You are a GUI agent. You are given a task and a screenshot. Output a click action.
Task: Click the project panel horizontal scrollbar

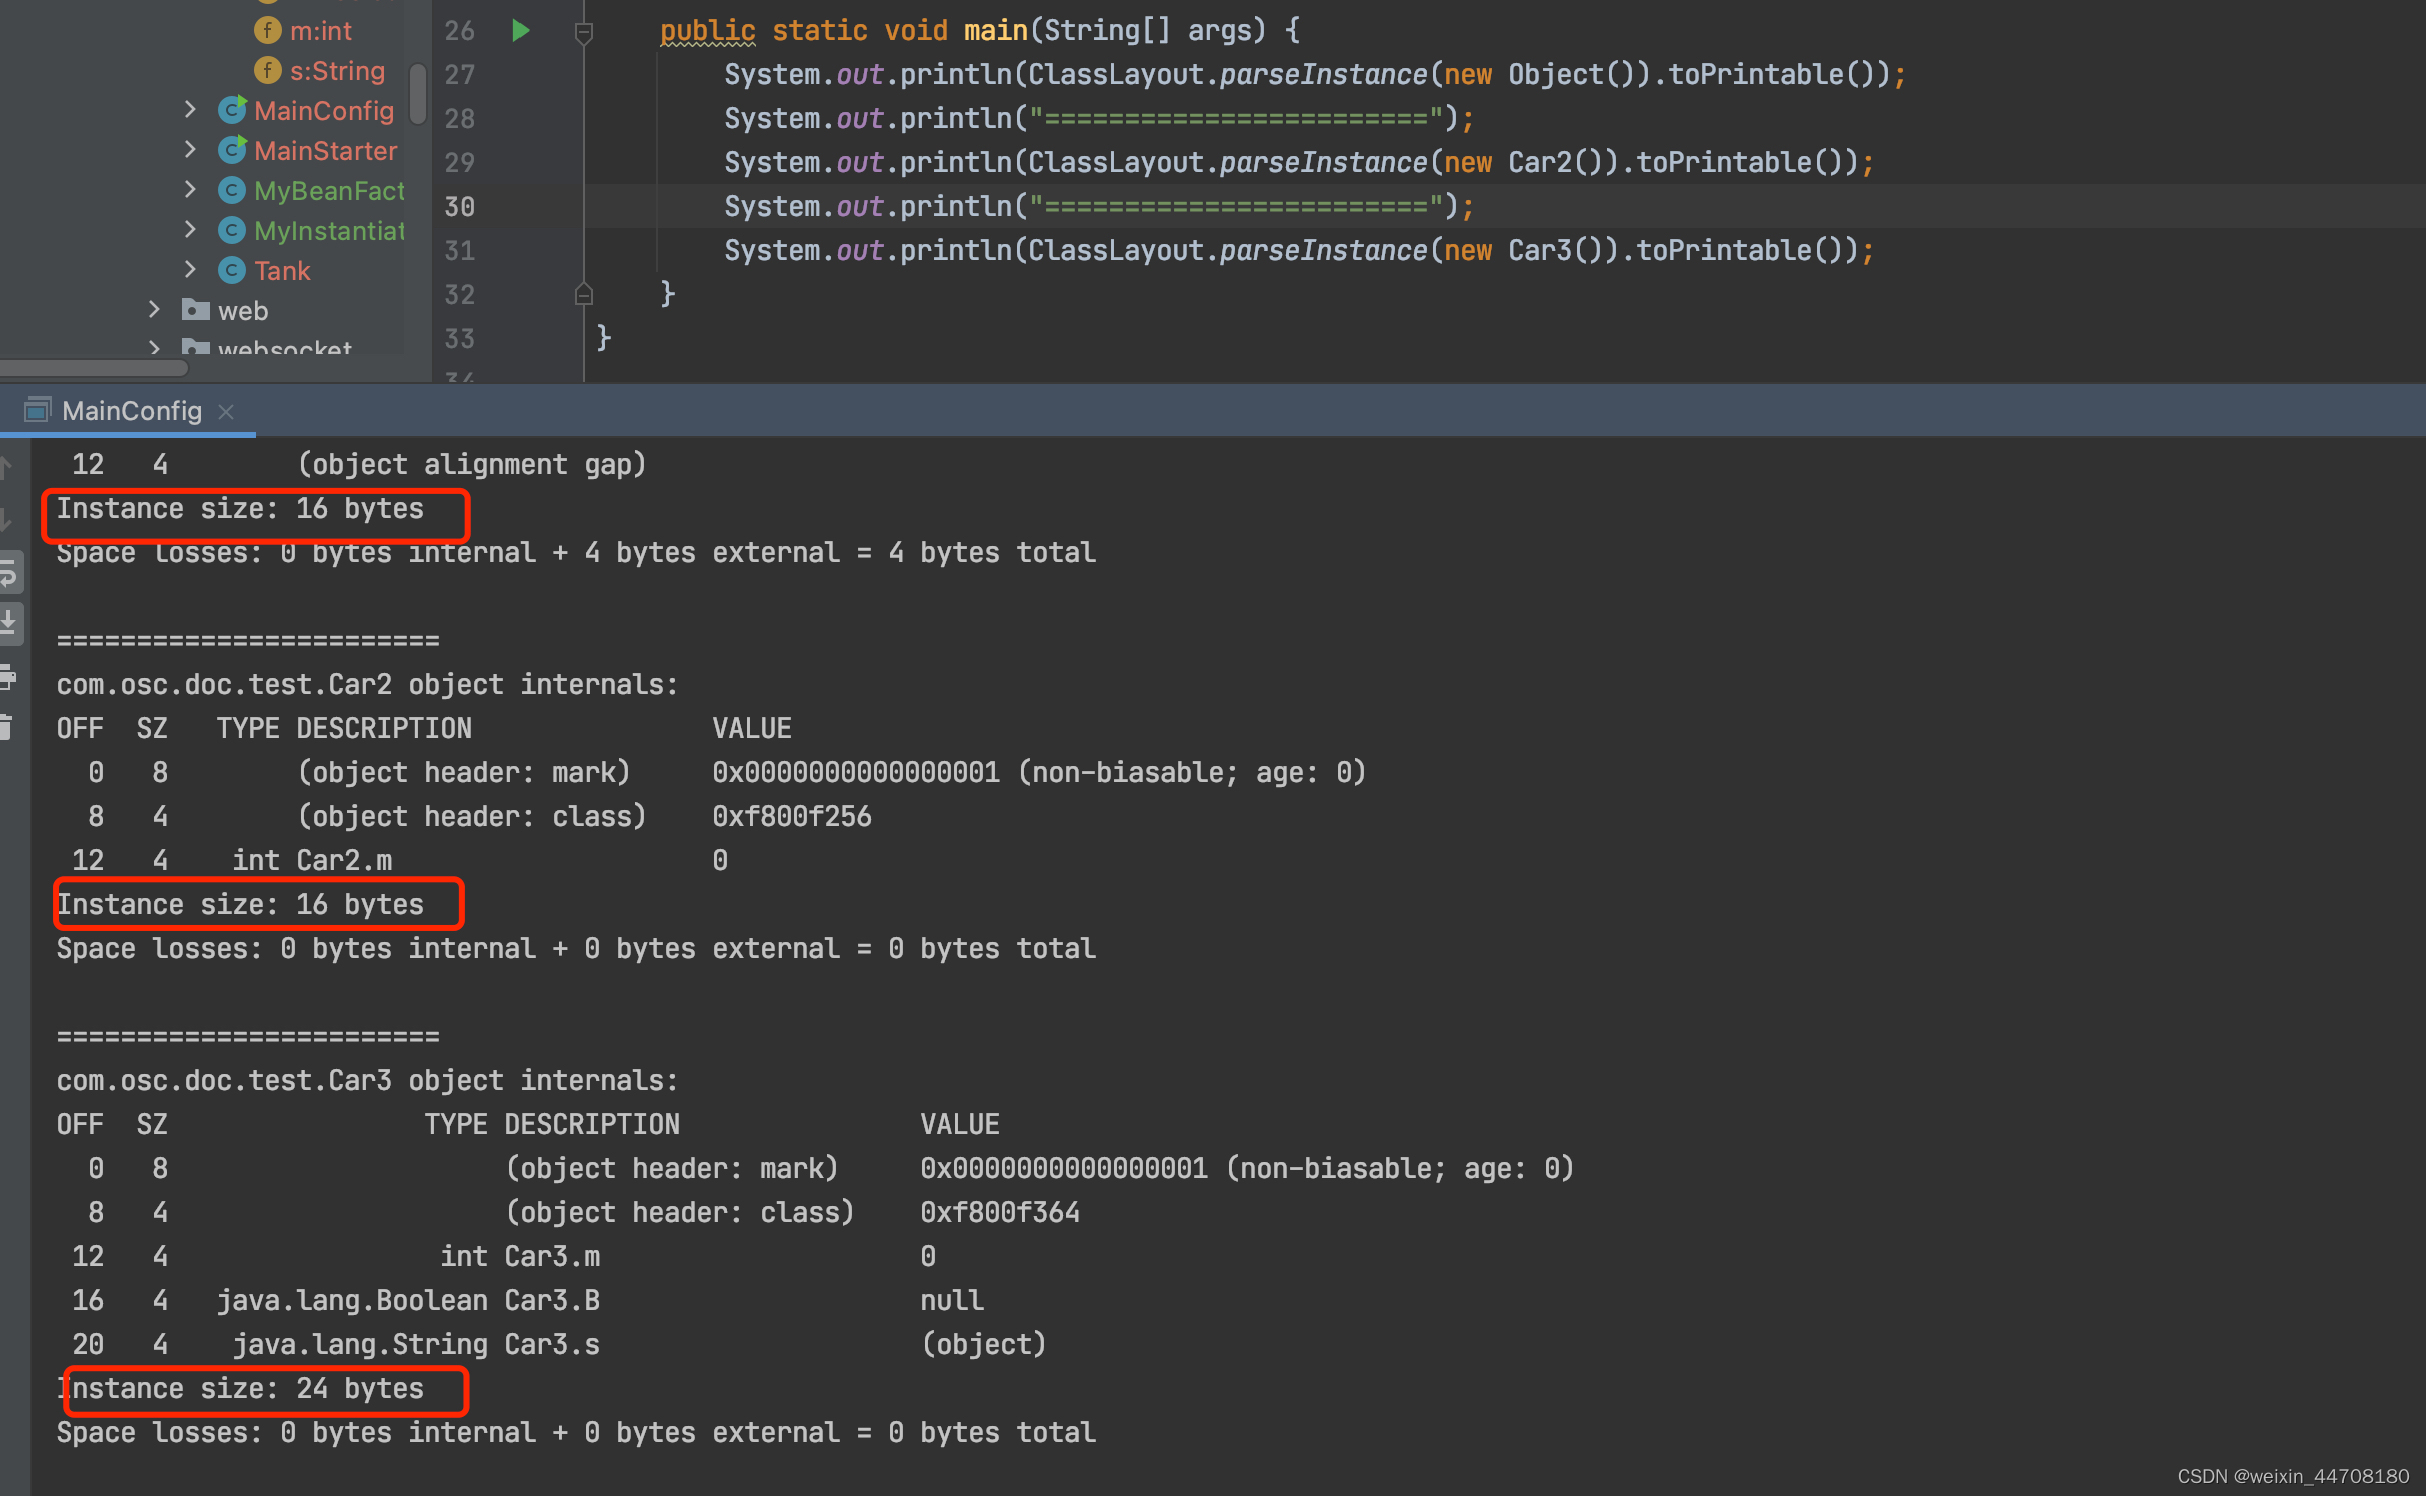pos(95,367)
